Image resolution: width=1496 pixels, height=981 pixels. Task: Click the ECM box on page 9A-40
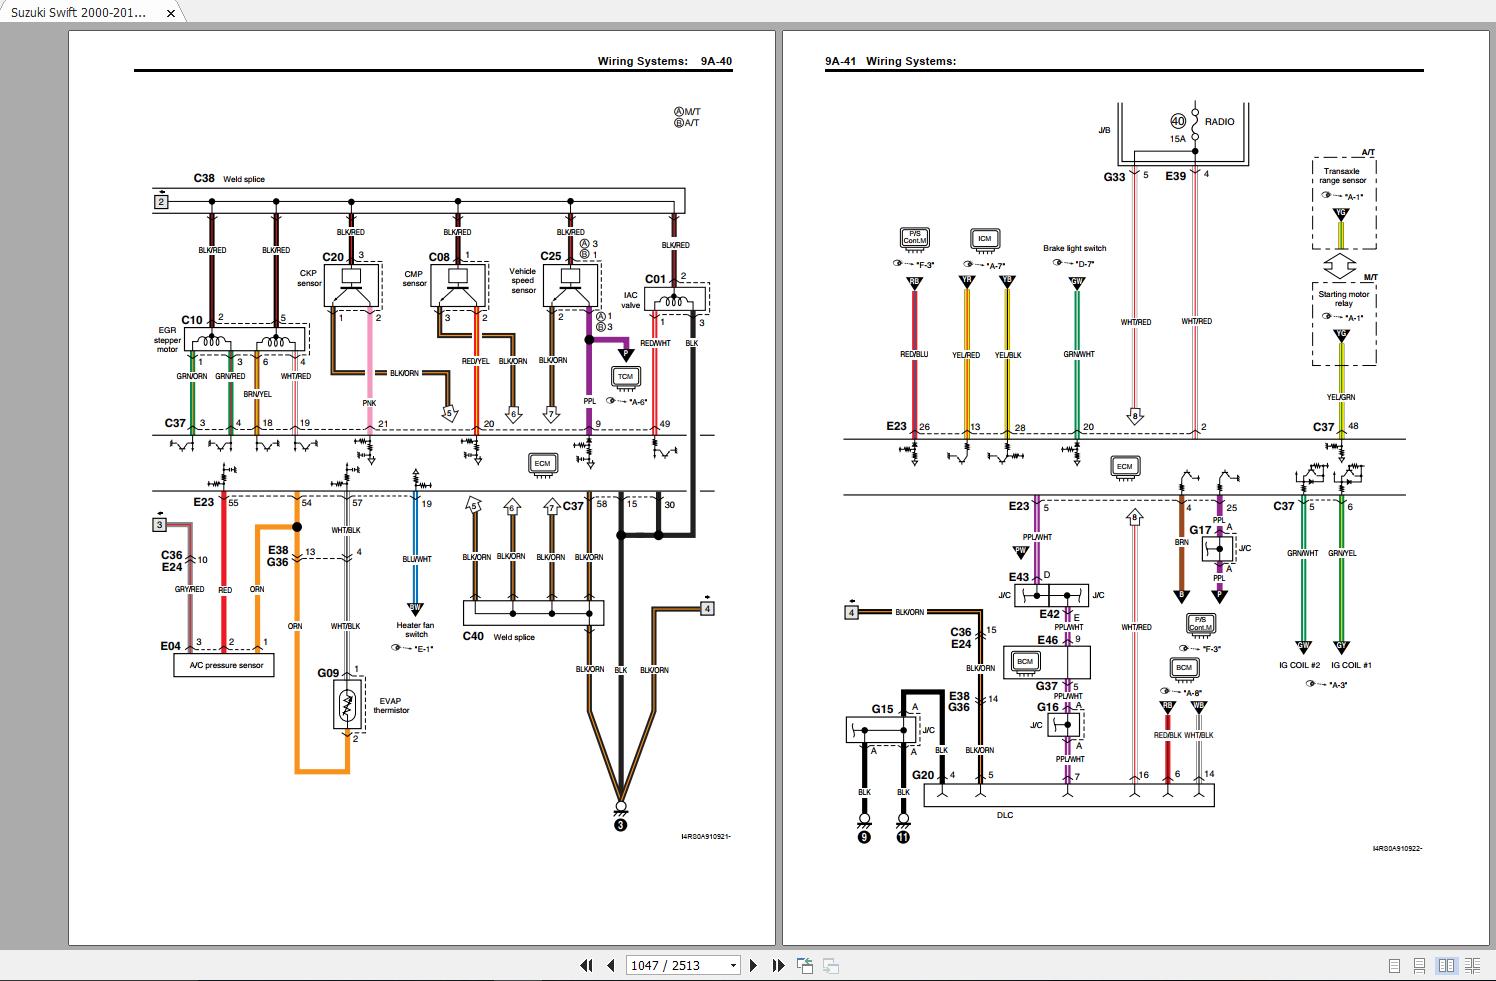(x=542, y=463)
